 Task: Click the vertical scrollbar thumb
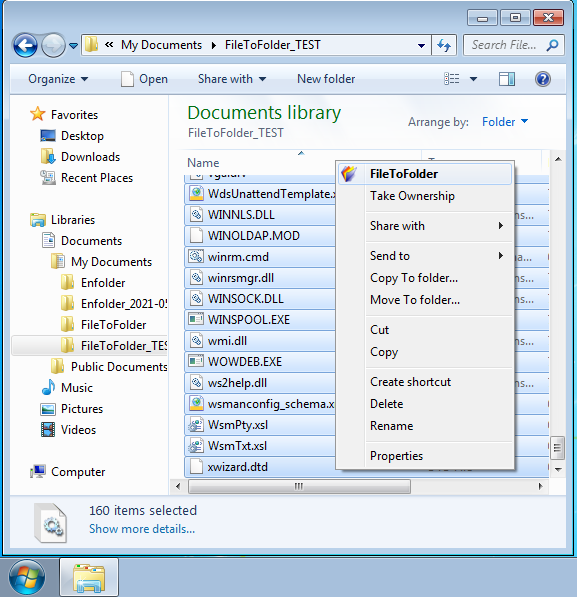[x=558, y=447]
